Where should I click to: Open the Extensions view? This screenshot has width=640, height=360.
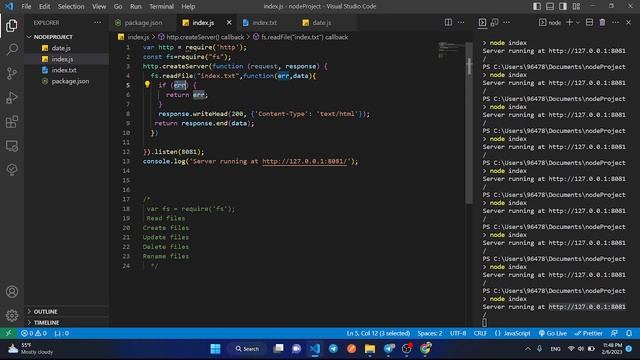(12, 122)
